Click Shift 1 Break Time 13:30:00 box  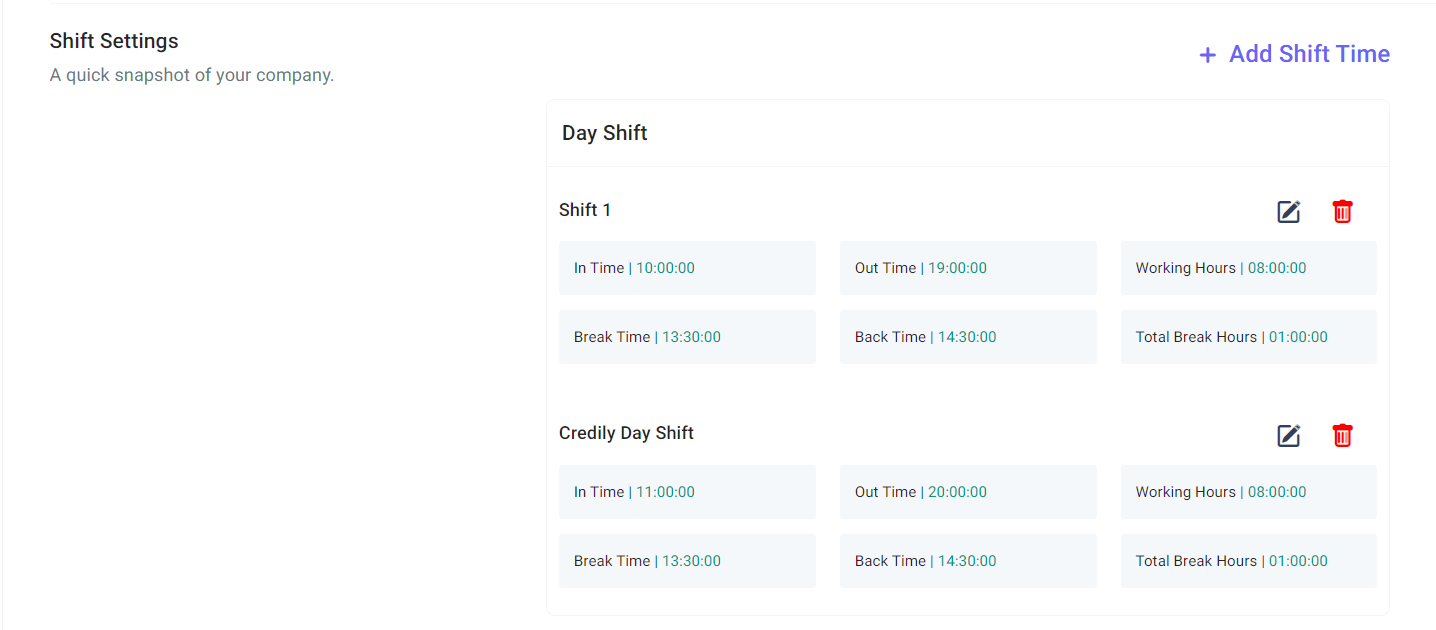click(687, 337)
